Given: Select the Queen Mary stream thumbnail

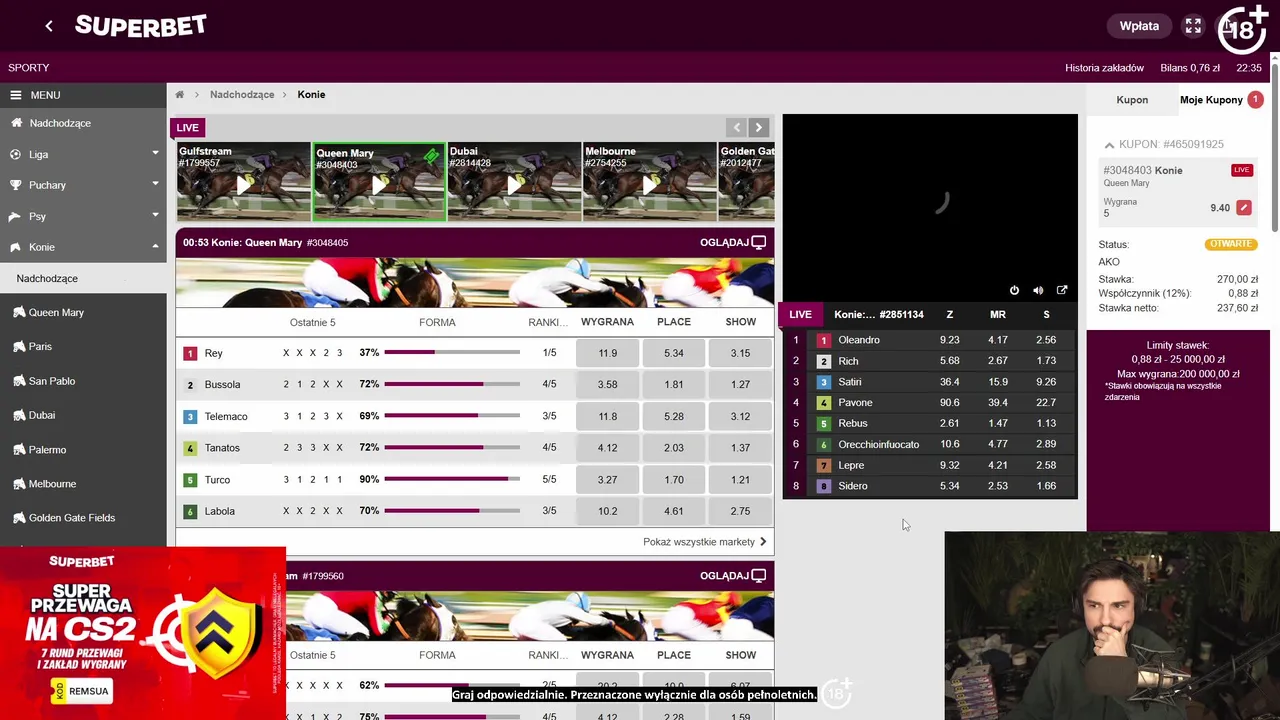Looking at the screenshot, I should [379, 181].
